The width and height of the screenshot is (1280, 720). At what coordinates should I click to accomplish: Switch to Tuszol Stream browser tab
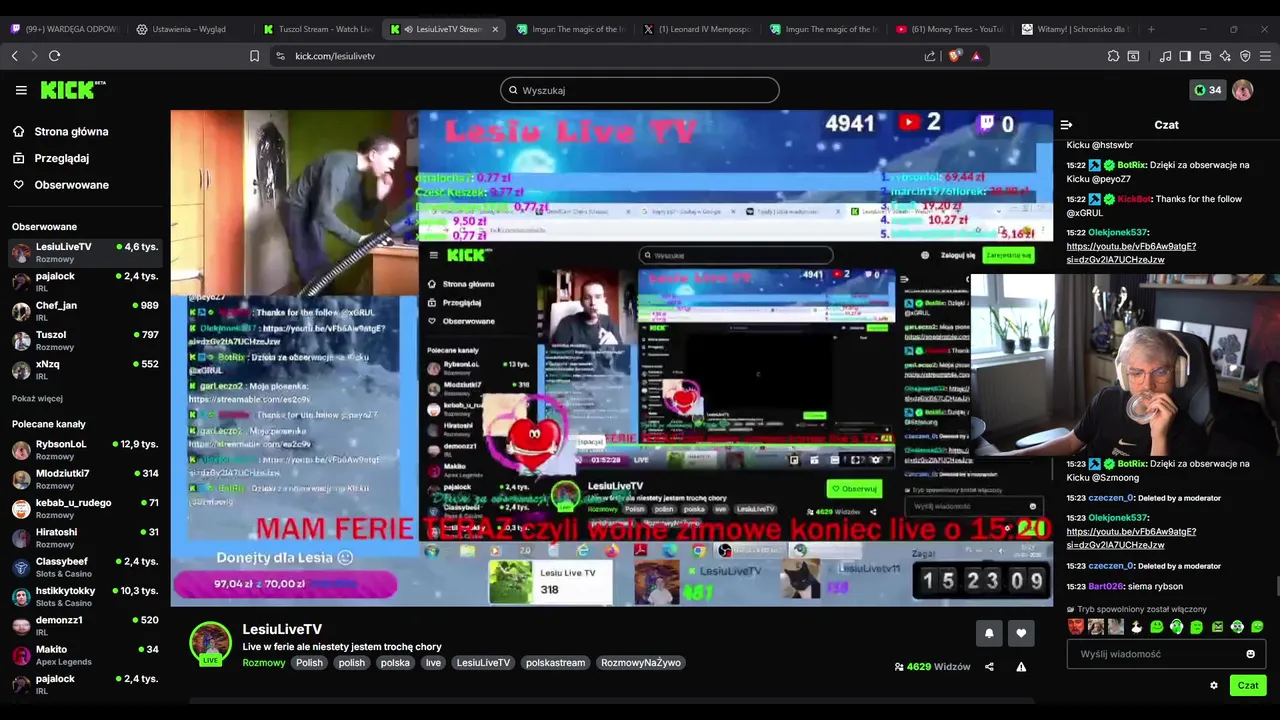[x=317, y=29]
